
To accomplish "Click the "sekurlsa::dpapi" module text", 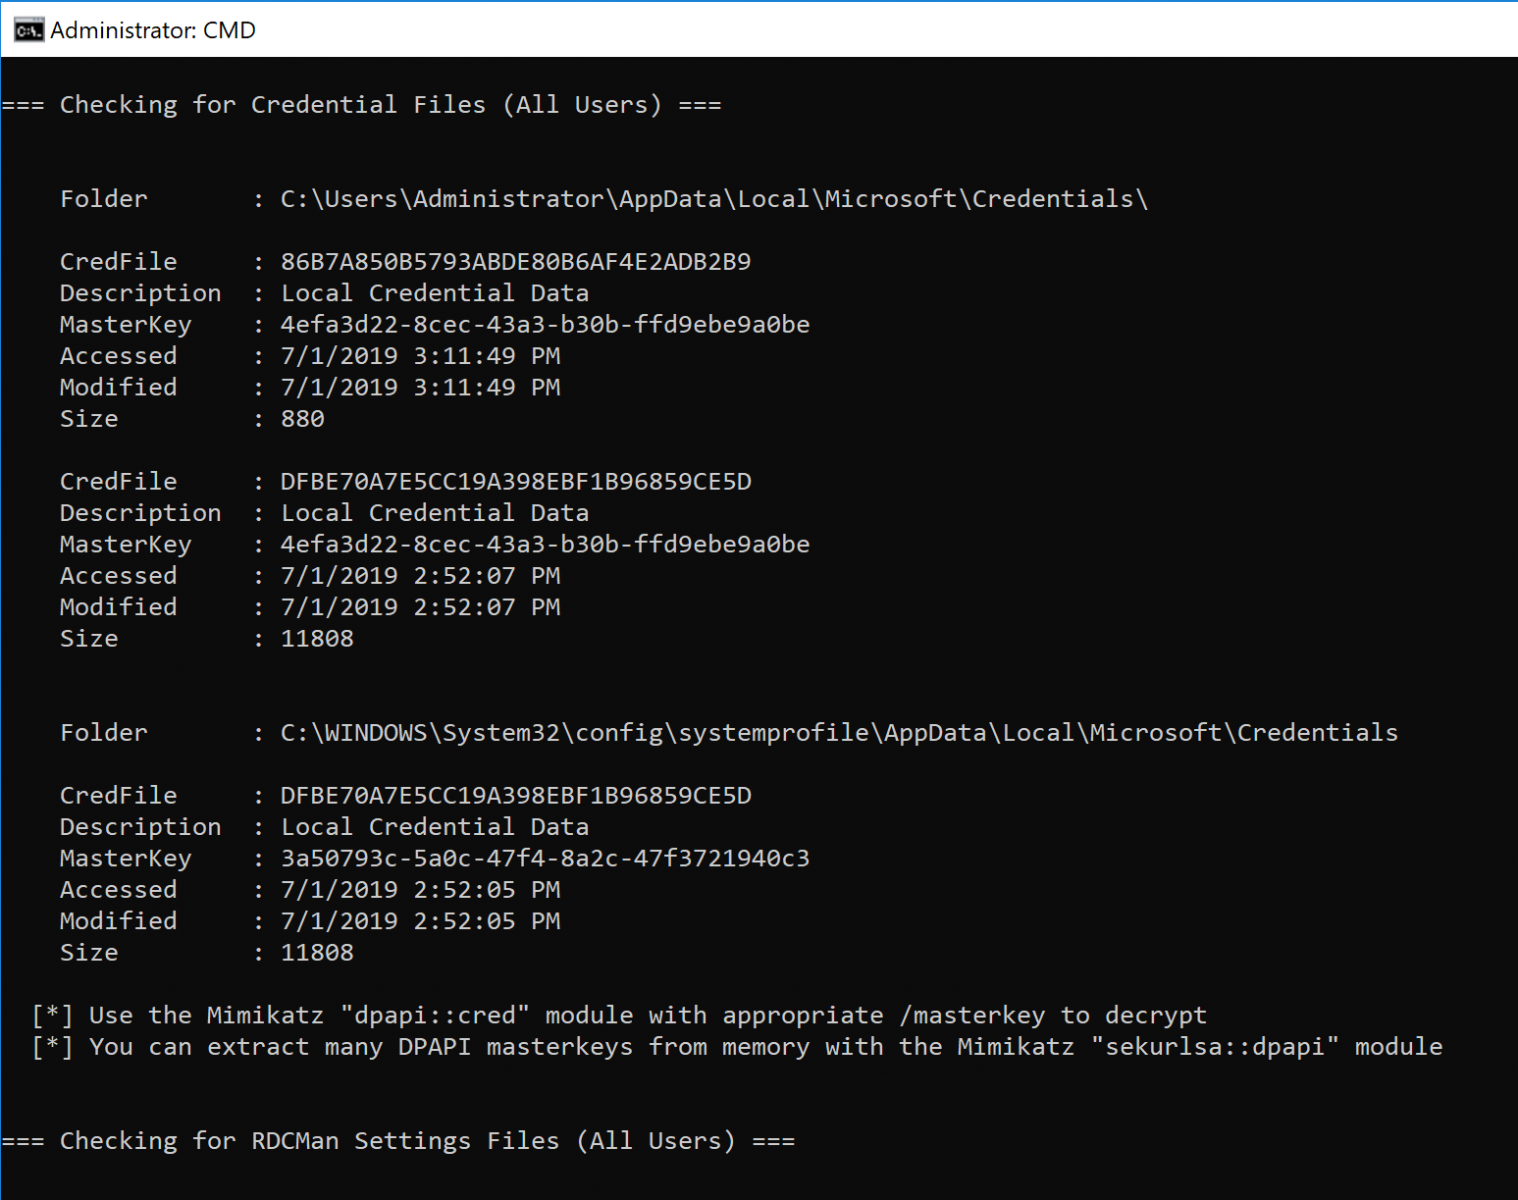I will coord(1214,1047).
